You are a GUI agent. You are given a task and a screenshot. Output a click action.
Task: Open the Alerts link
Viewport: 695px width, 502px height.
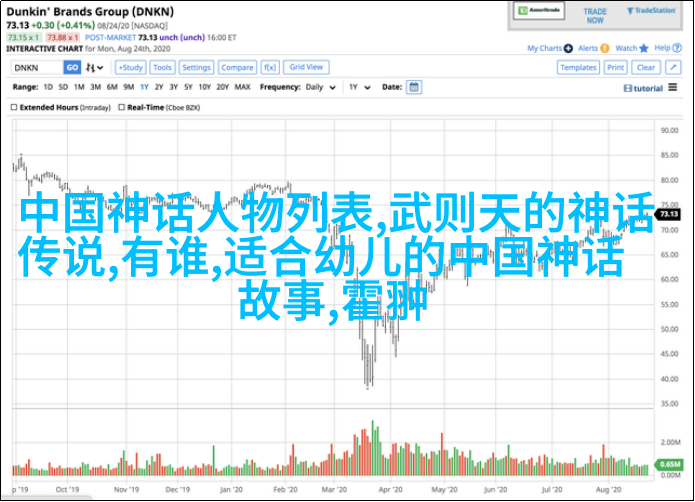click(588, 48)
